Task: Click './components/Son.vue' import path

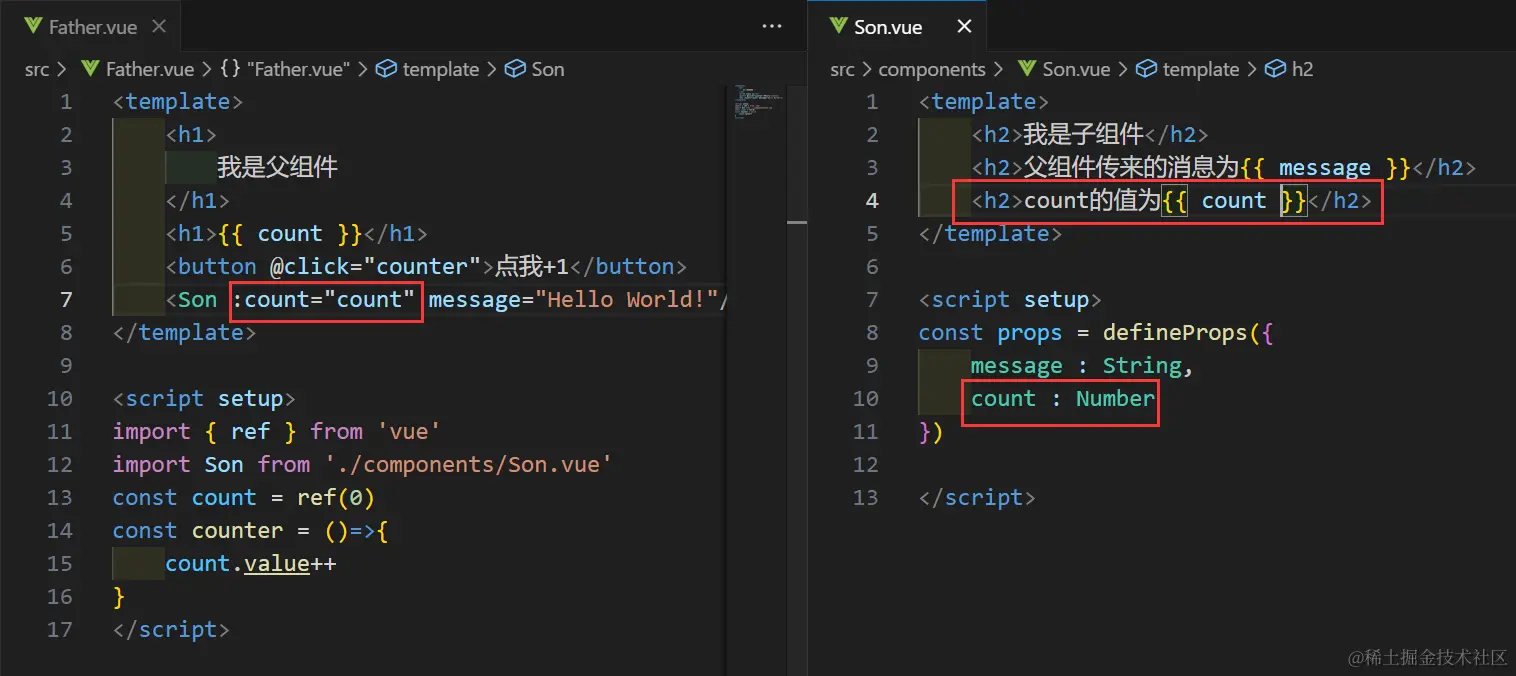Action: click(x=467, y=464)
